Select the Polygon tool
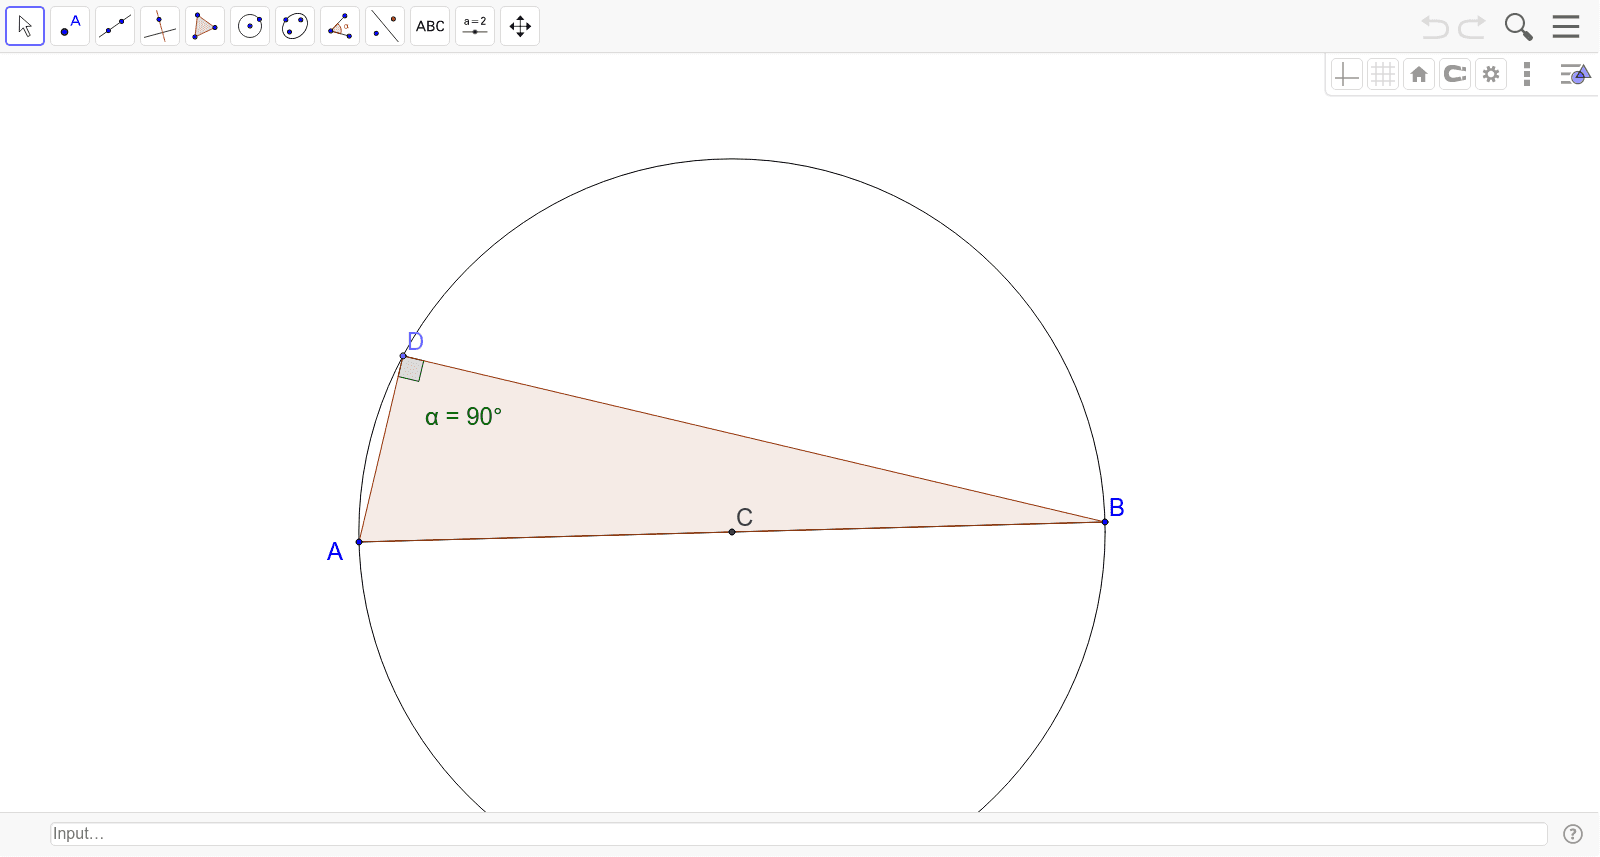The image size is (1600, 857). (x=205, y=26)
